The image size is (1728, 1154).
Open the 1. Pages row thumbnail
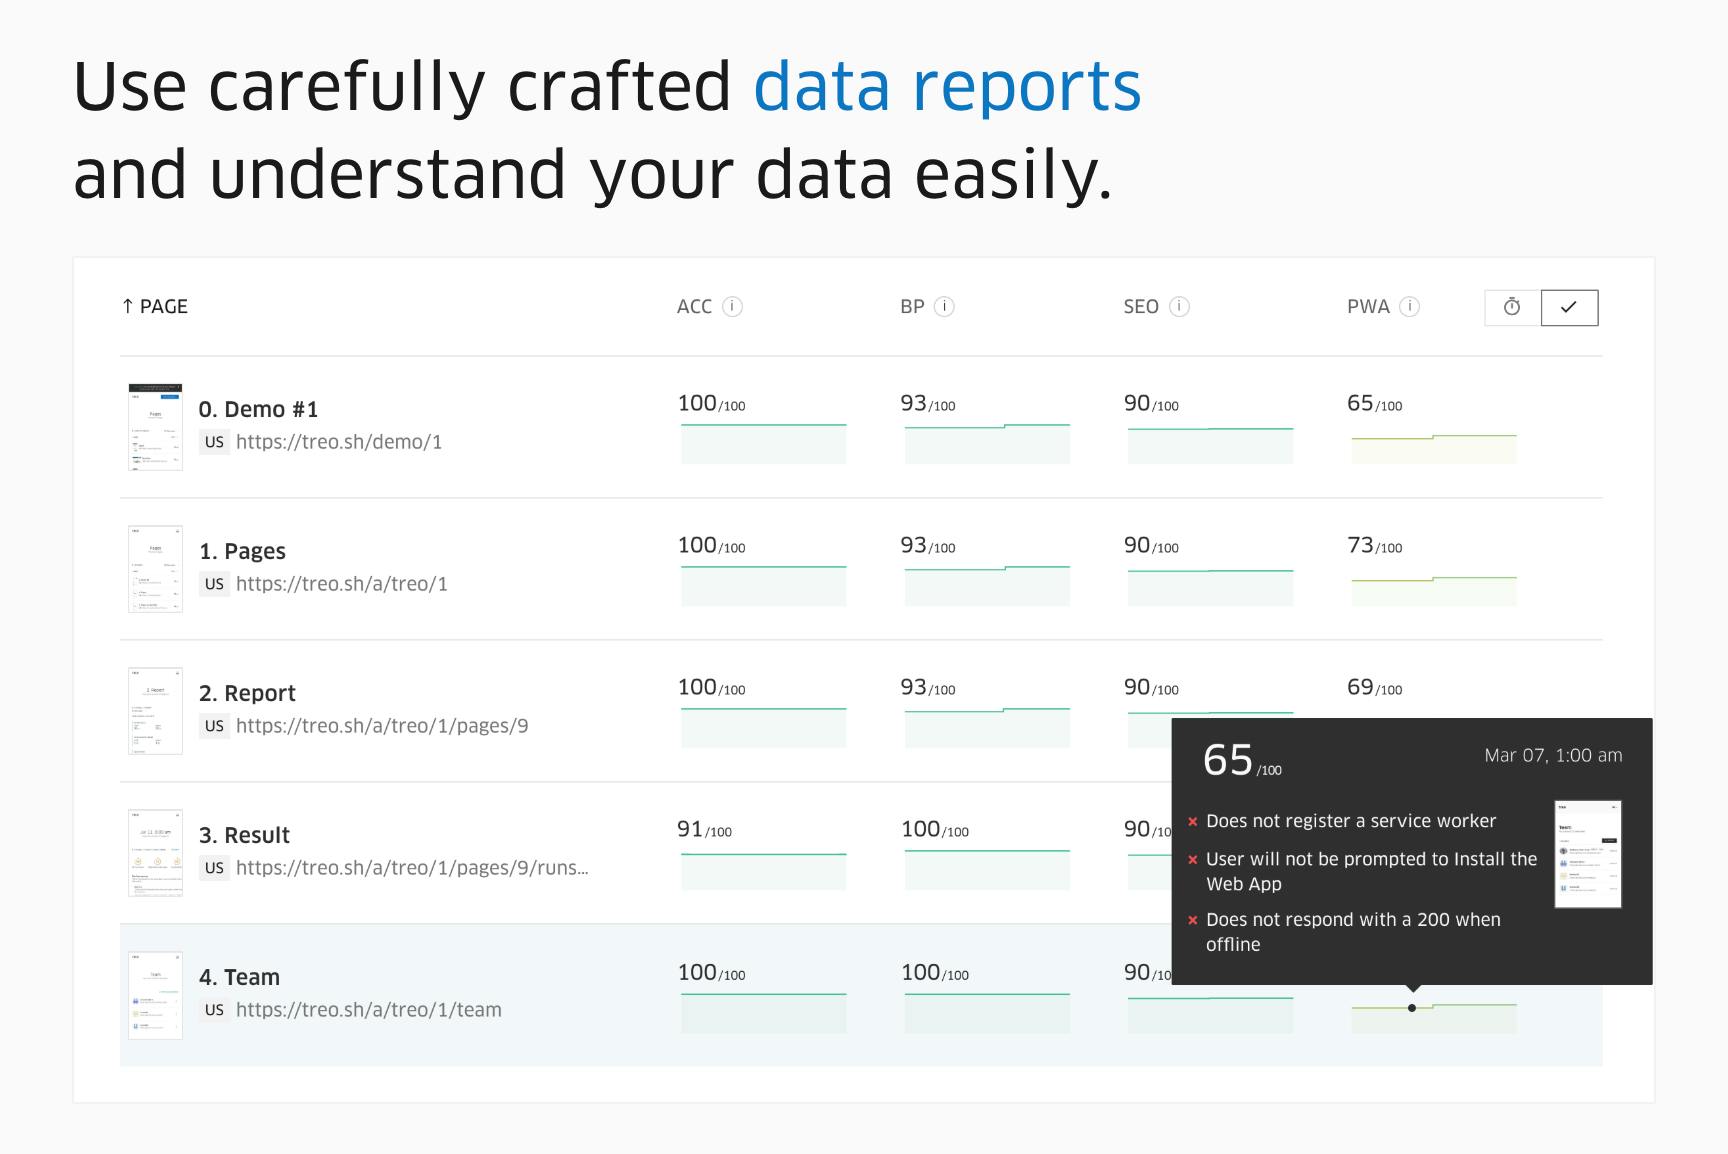point(155,569)
